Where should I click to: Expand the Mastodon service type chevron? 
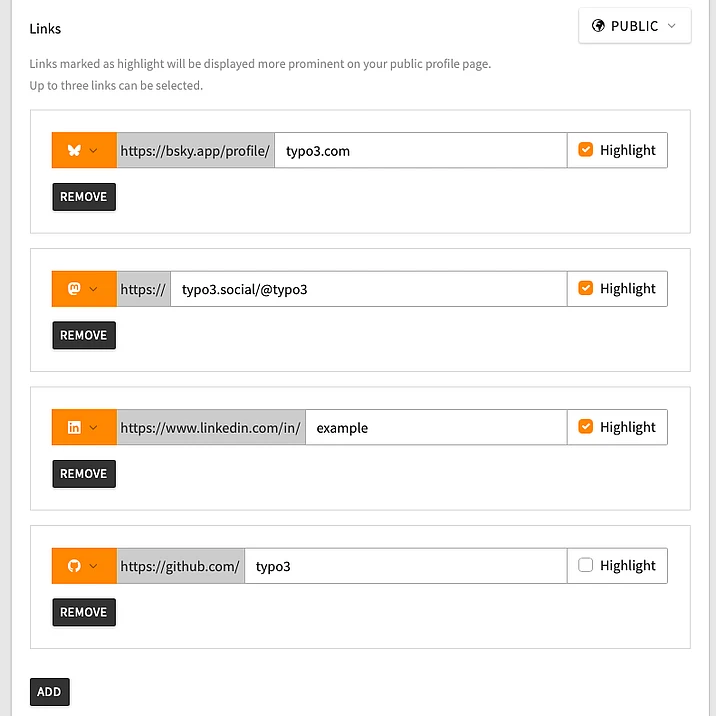(x=94, y=289)
